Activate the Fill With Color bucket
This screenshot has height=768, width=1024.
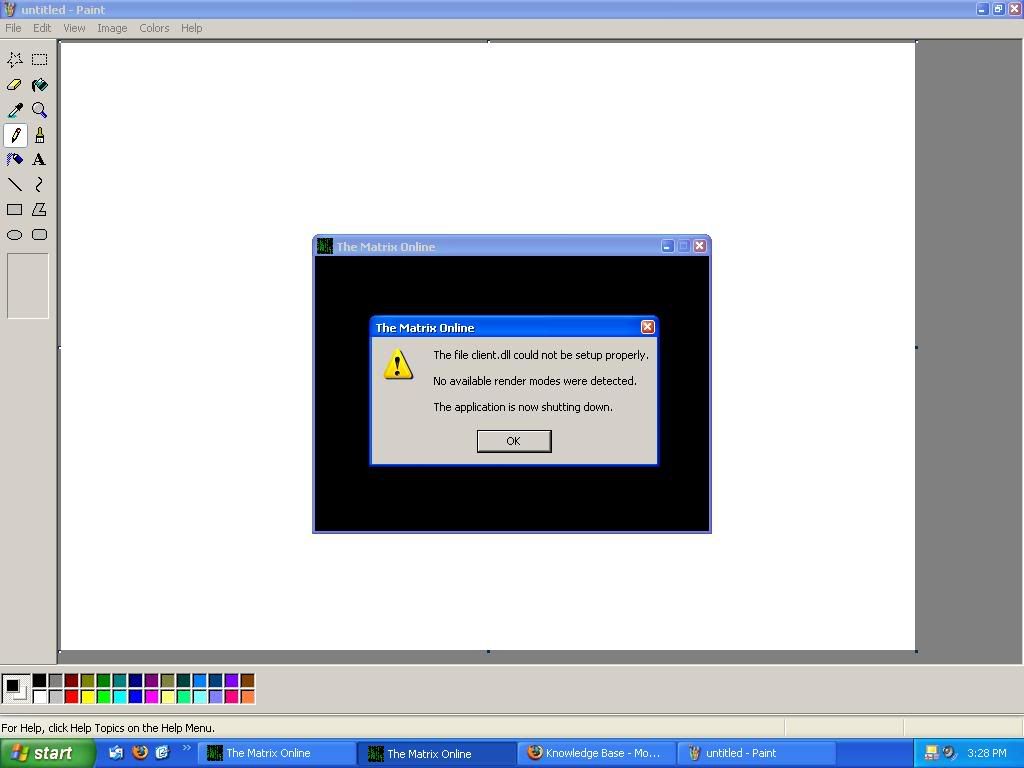coord(39,85)
